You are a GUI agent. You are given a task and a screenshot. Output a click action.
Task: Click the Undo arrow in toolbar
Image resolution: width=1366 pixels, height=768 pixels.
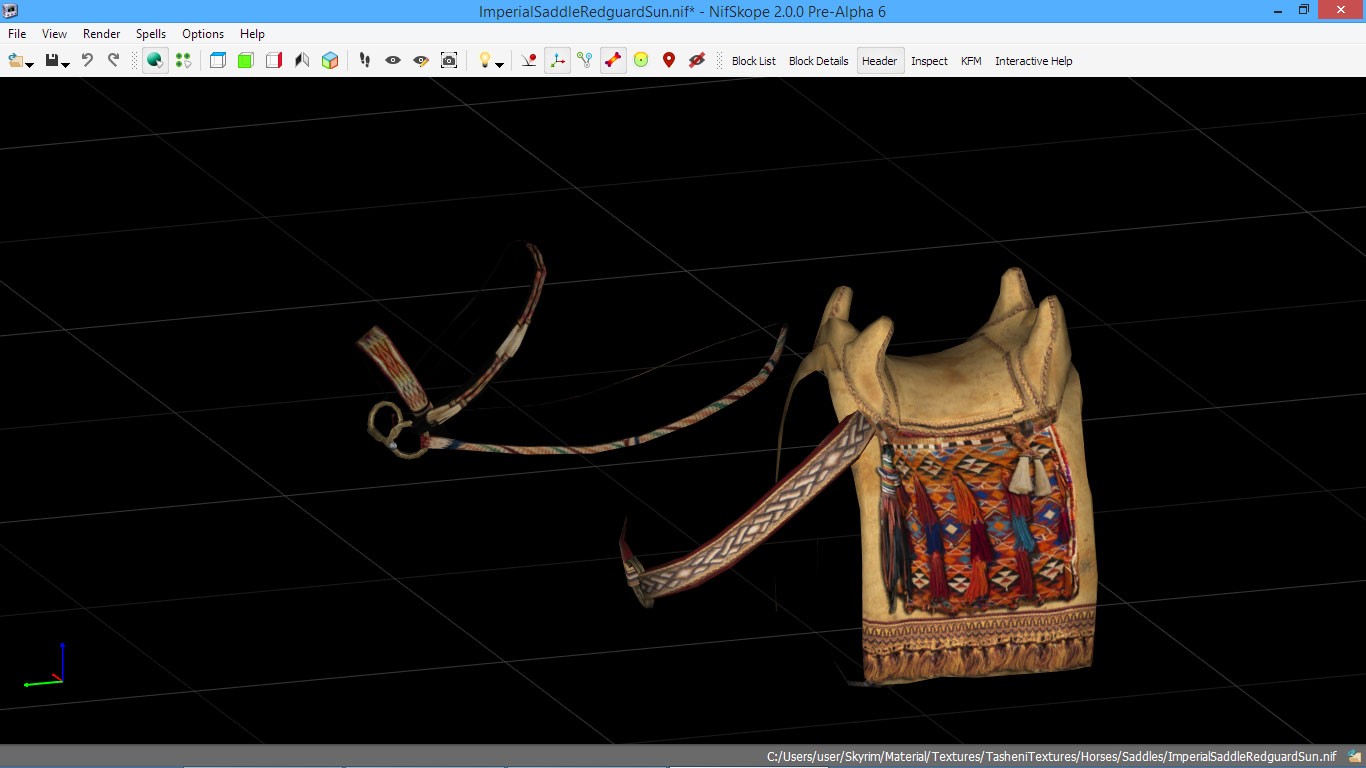point(87,60)
